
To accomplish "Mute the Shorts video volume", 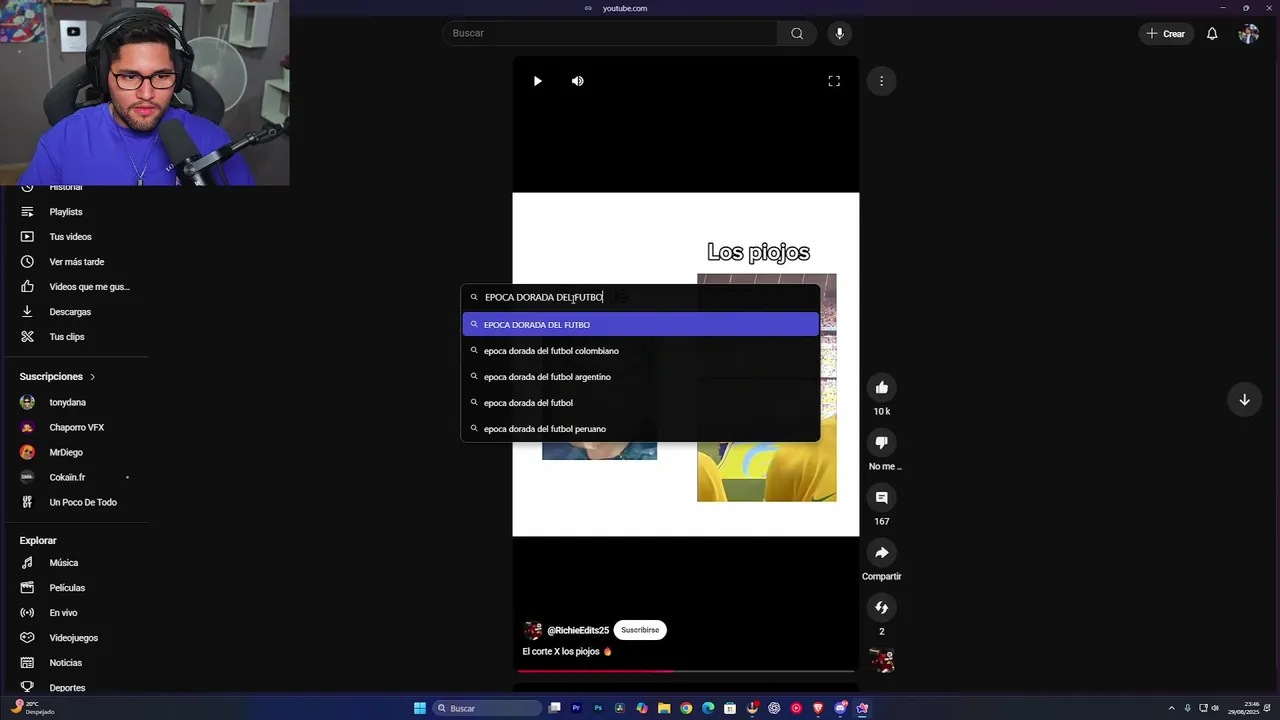I will 577,81.
